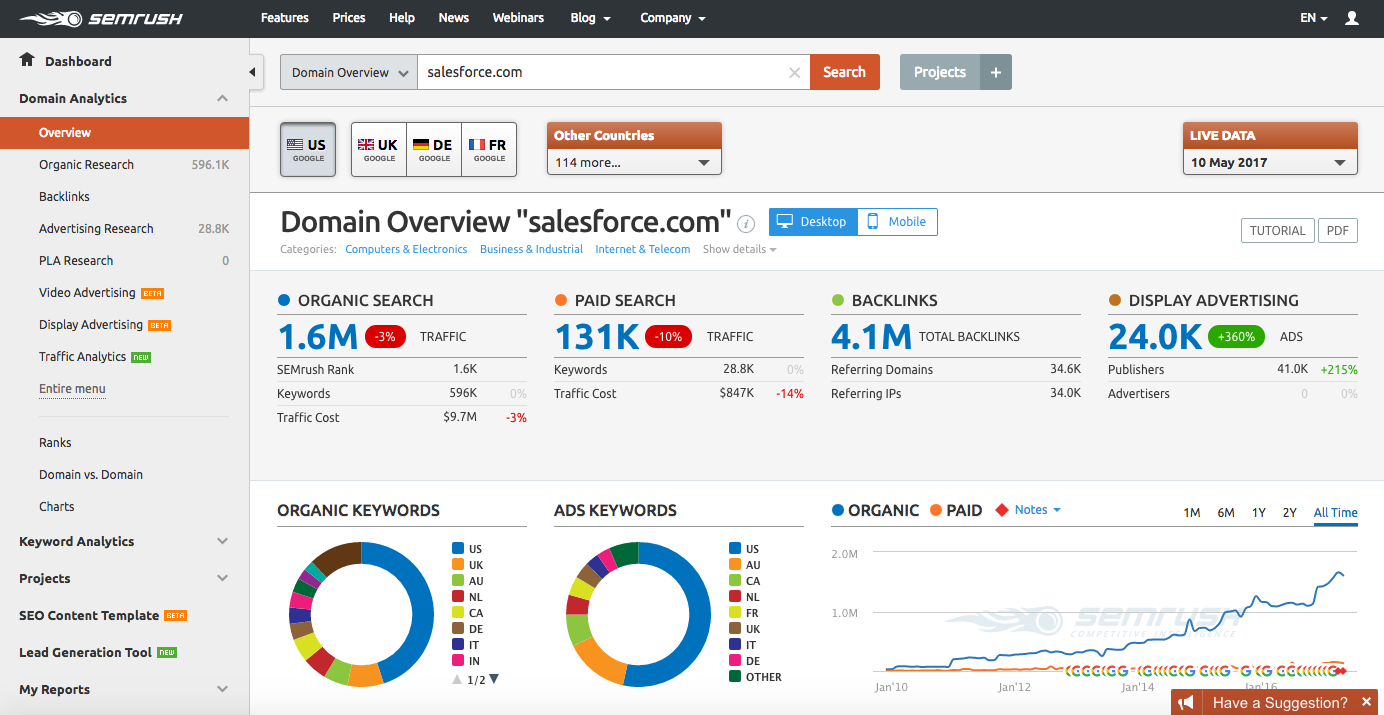The height and width of the screenshot is (715, 1384).
Task: Select the UK Google database
Action: pos(379,149)
